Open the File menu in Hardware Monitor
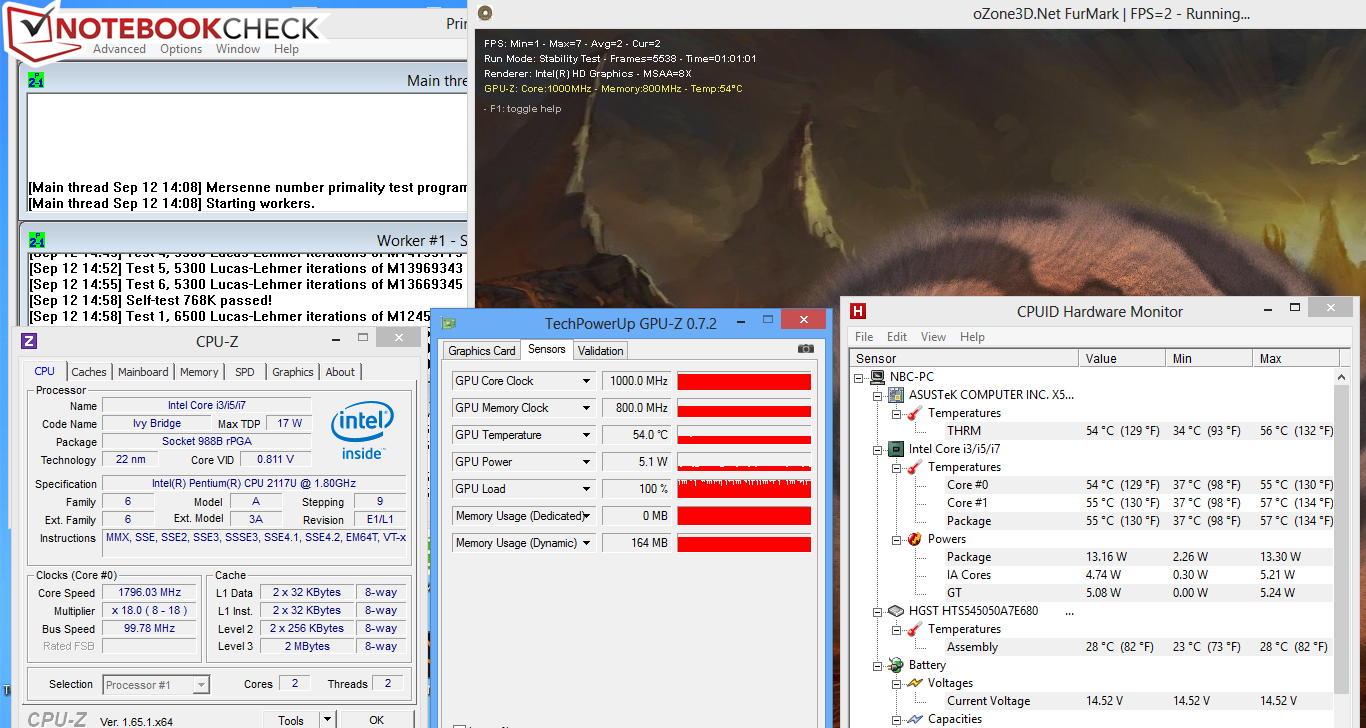The width and height of the screenshot is (1366, 728). [x=864, y=337]
